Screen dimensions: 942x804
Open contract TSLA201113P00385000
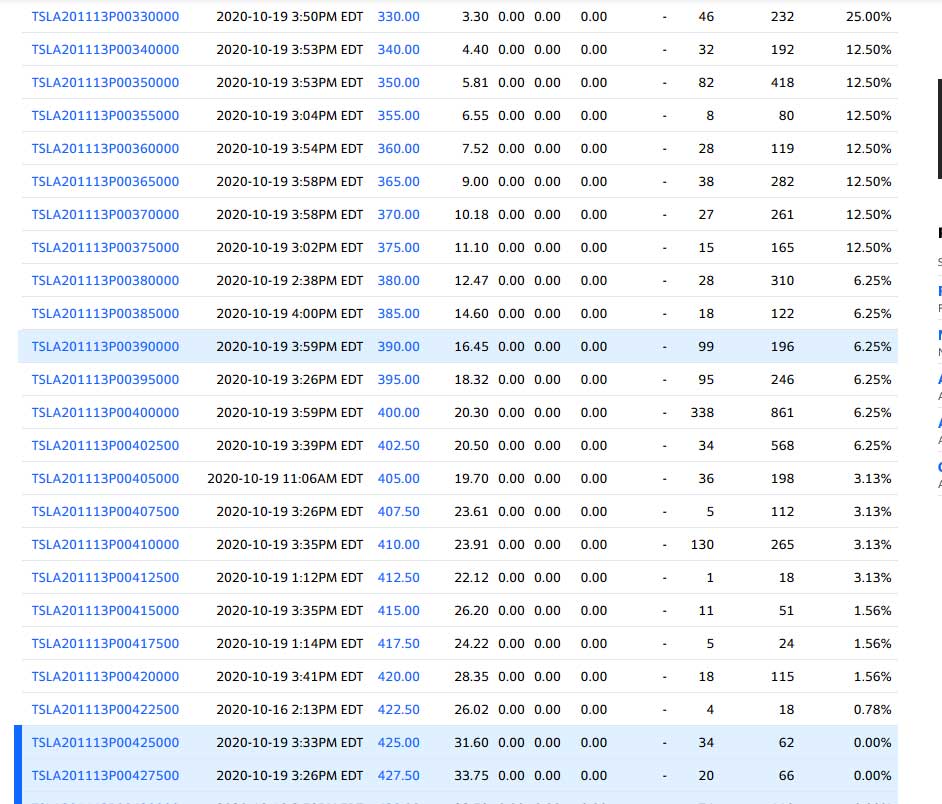tap(105, 314)
